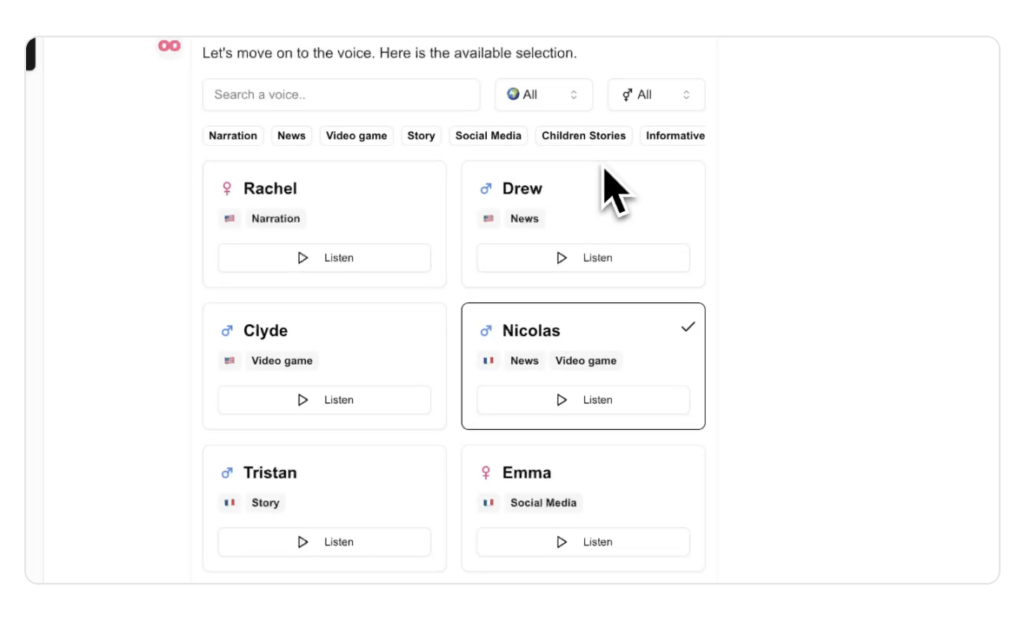Click the US flag on Drew's card
1024x622 pixels.
[488, 219]
